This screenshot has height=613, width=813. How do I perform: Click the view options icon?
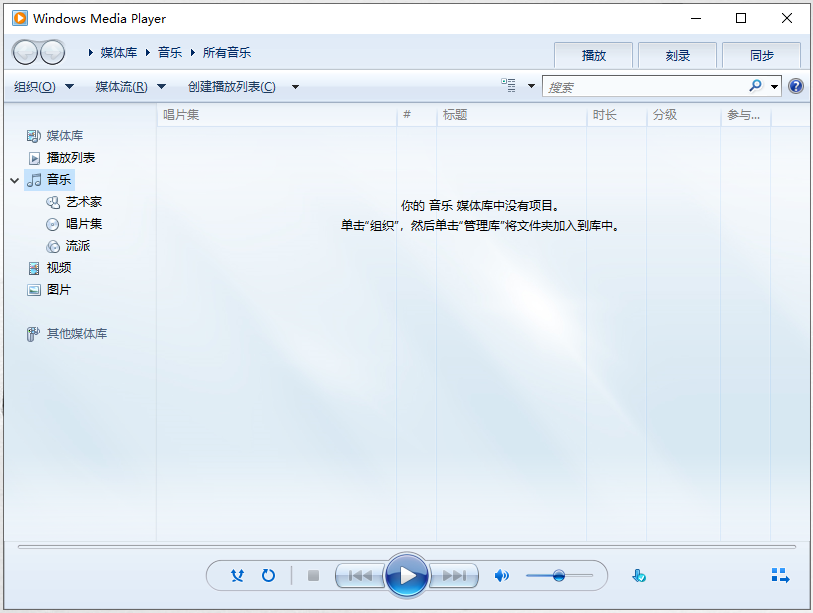(x=508, y=86)
